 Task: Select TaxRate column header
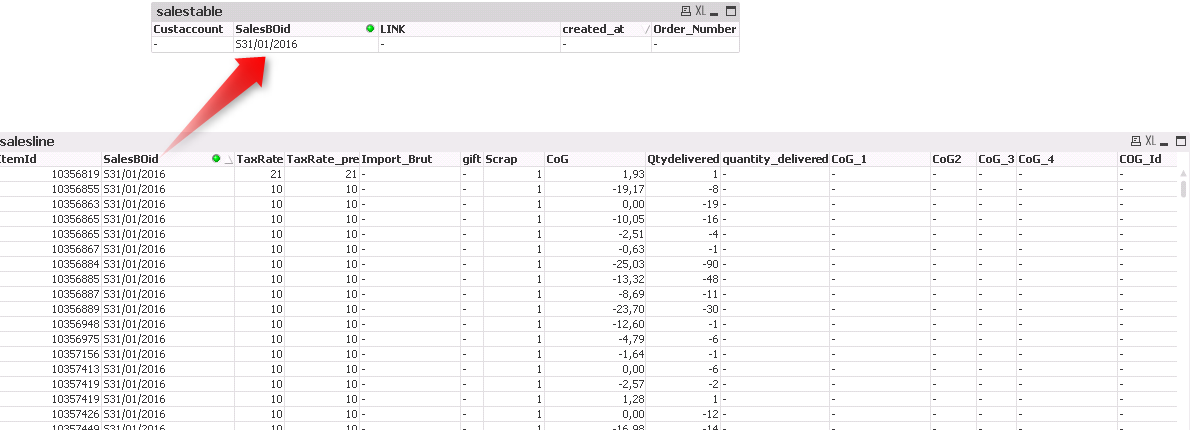point(260,159)
